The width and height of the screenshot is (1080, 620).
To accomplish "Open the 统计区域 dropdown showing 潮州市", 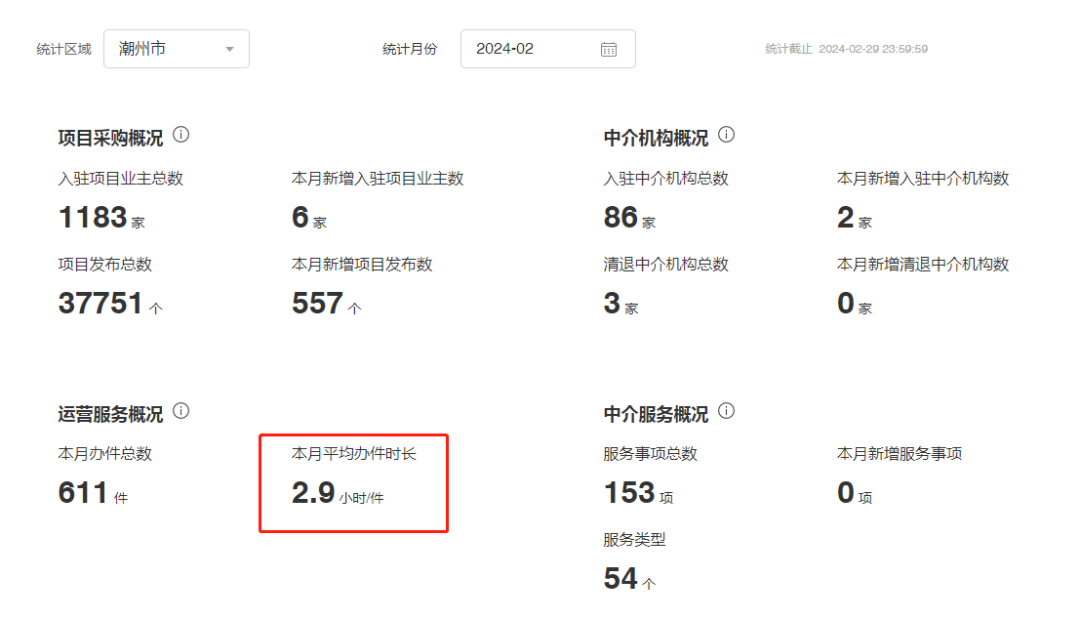I will click(x=176, y=49).
